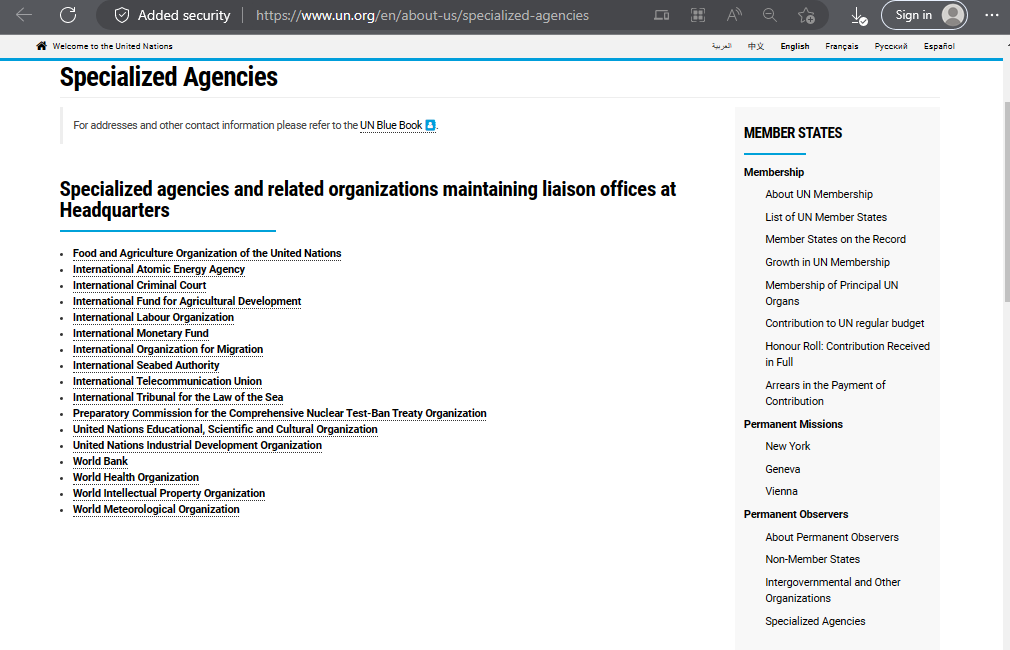Viewport: 1010px width, 650px height.
Task: Click the grid icon in the address bar
Action: (698, 15)
